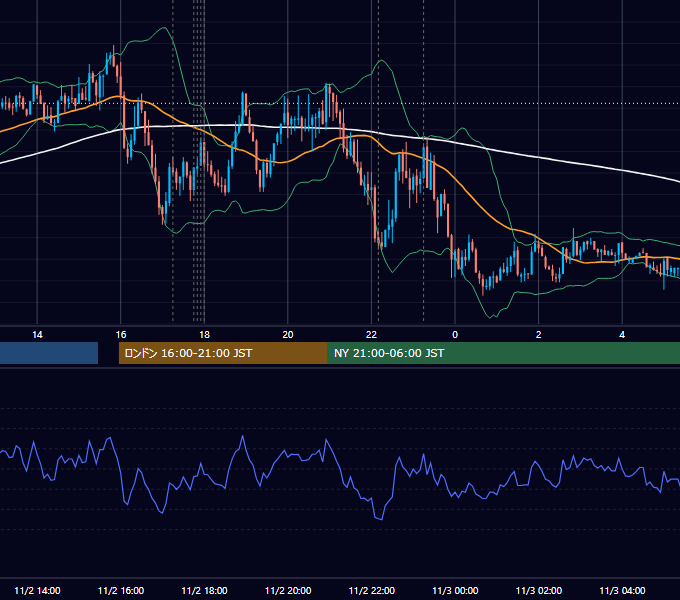The width and height of the screenshot is (680, 600).
Task: Click the 11/2 18:00 date label
Action: click(x=204, y=590)
